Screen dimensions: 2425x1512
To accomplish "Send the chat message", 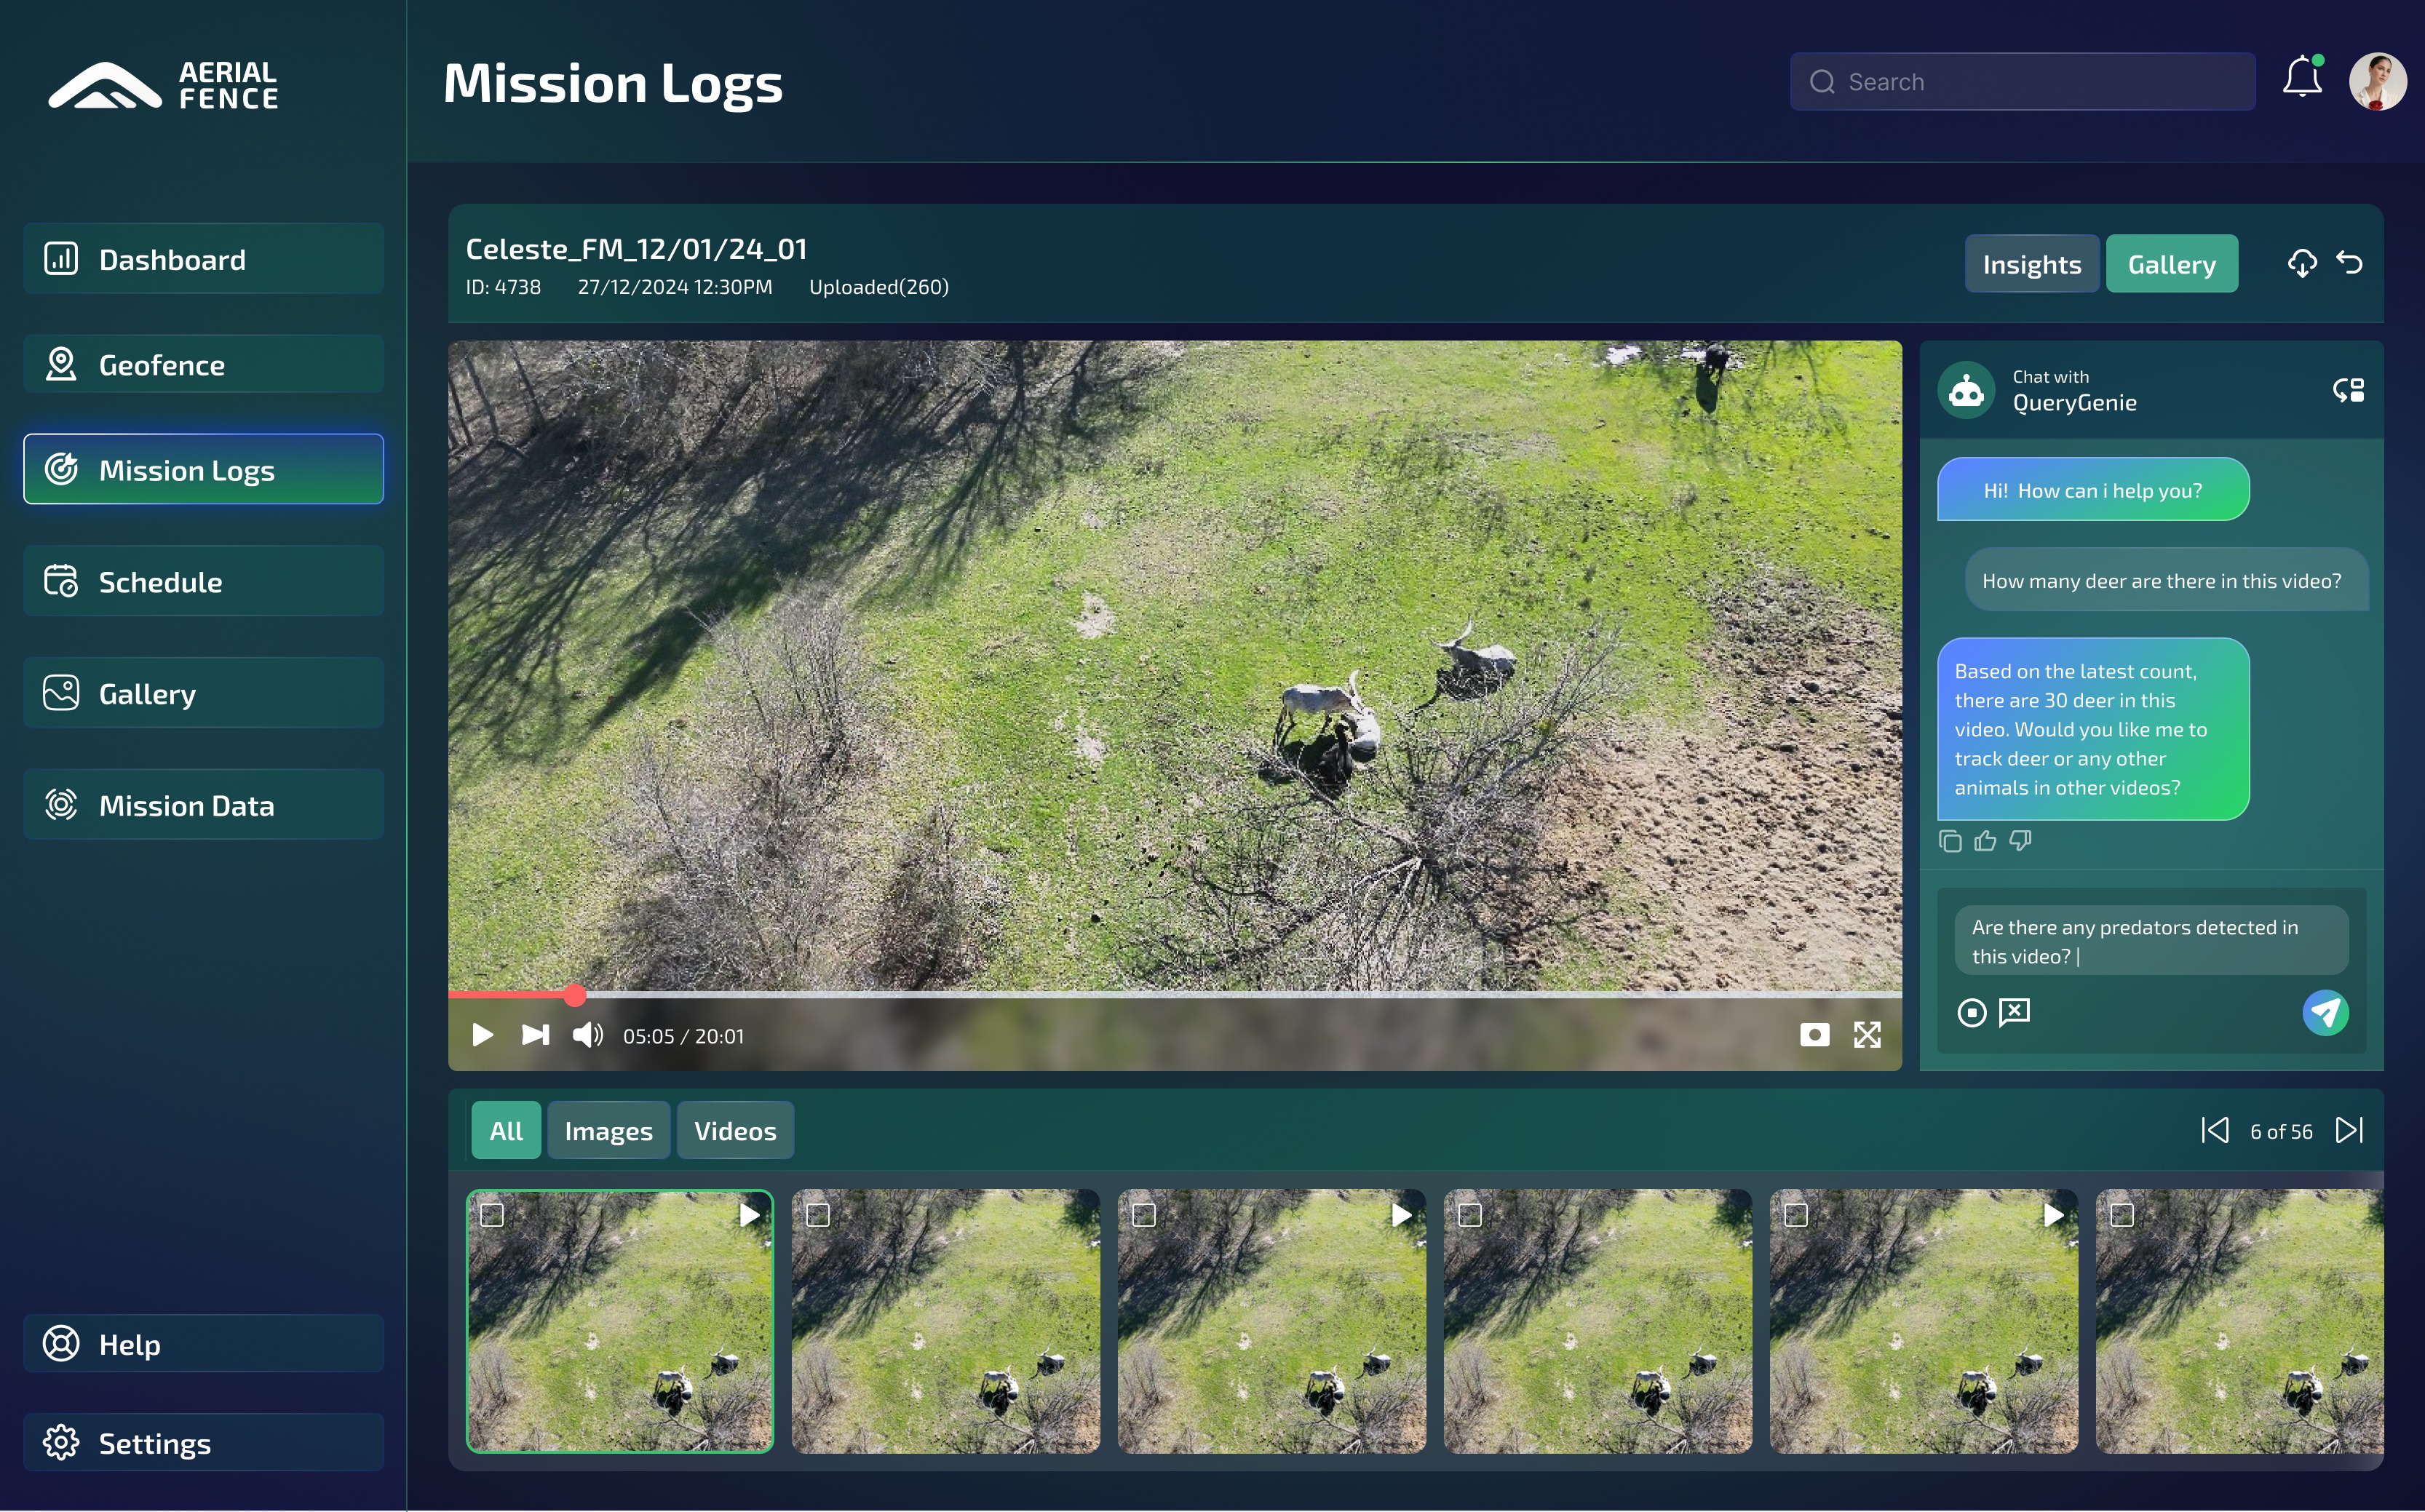I will click(x=2325, y=1013).
